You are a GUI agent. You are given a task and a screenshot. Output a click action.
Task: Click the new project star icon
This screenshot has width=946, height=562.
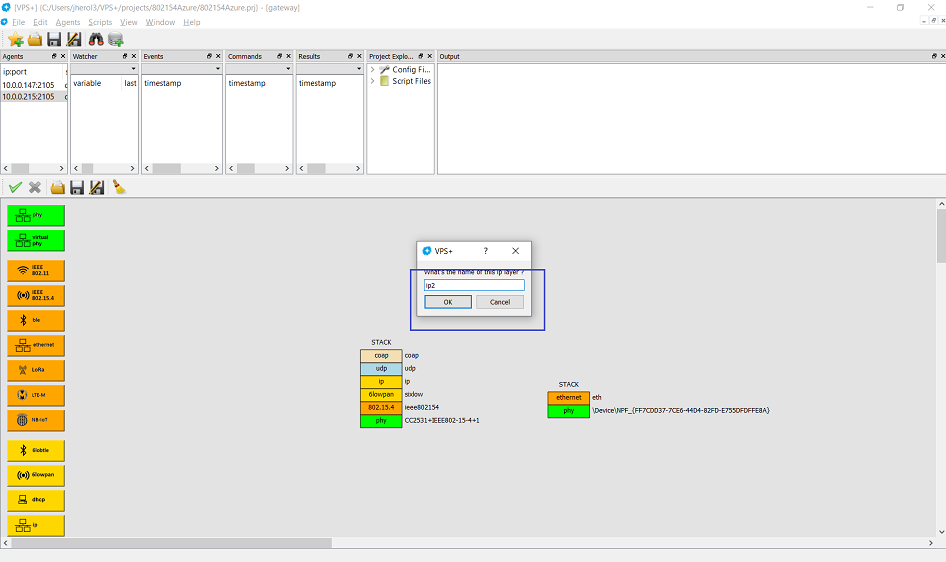pos(15,39)
